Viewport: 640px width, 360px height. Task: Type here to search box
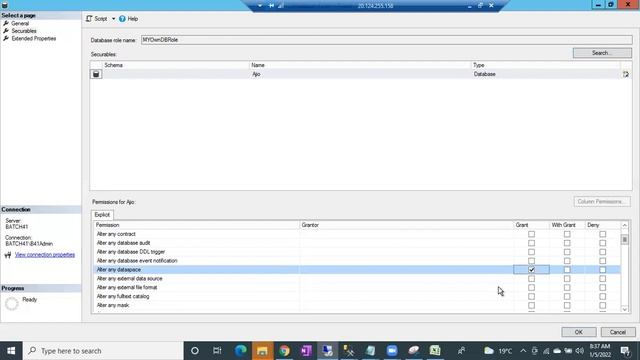click(103, 351)
